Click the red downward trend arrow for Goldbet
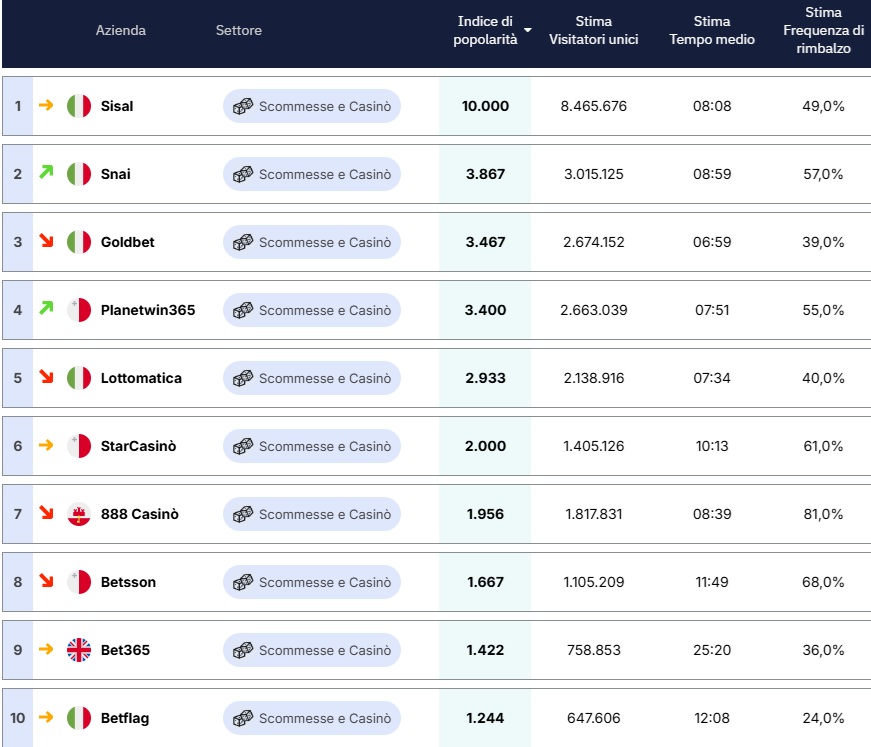 [x=46, y=240]
